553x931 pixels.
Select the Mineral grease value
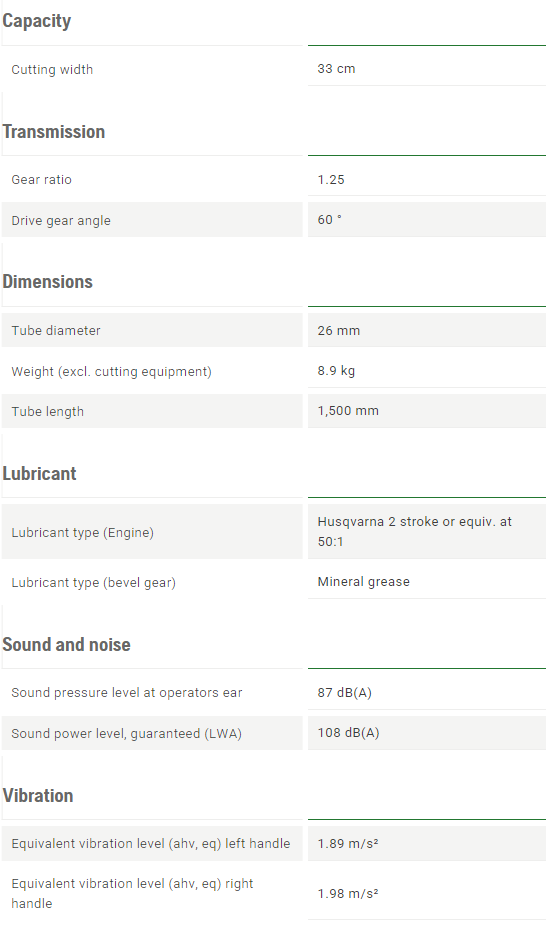click(x=364, y=582)
